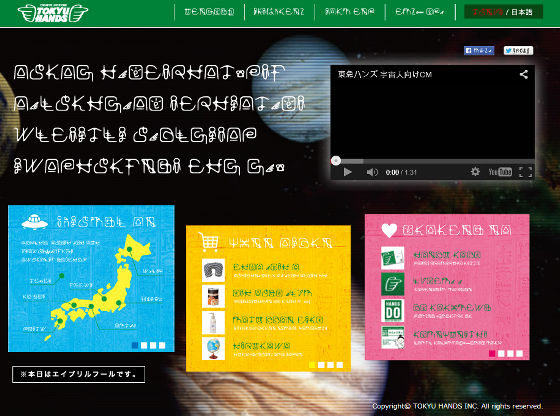Open the globe product thumbnail

[213, 349]
